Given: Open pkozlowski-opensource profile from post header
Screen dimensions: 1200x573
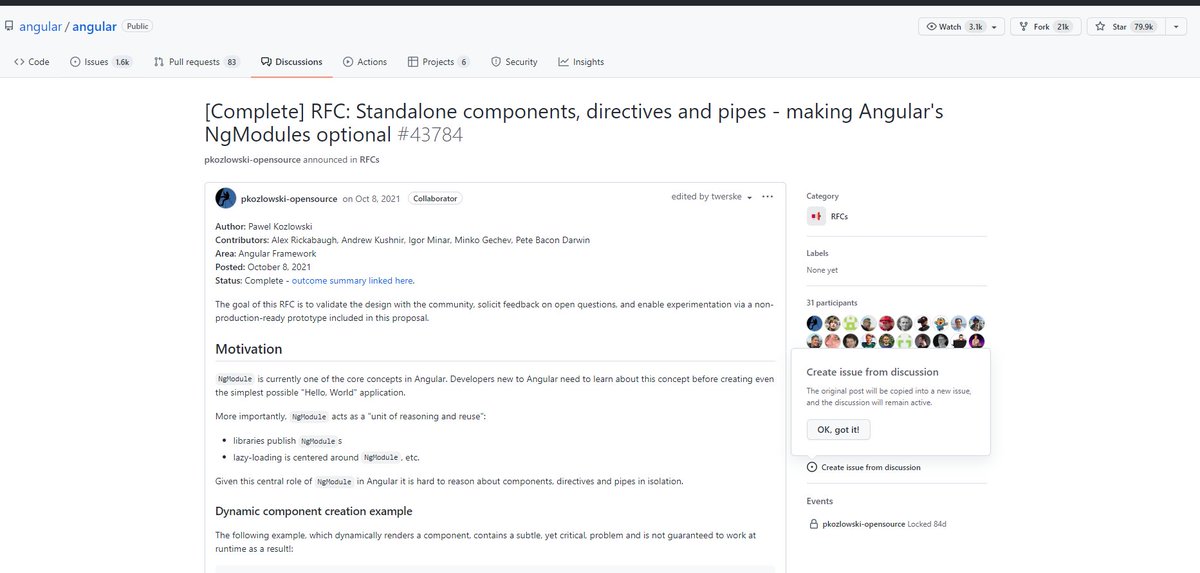Looking at the screenshot, I should pos(289,198).
